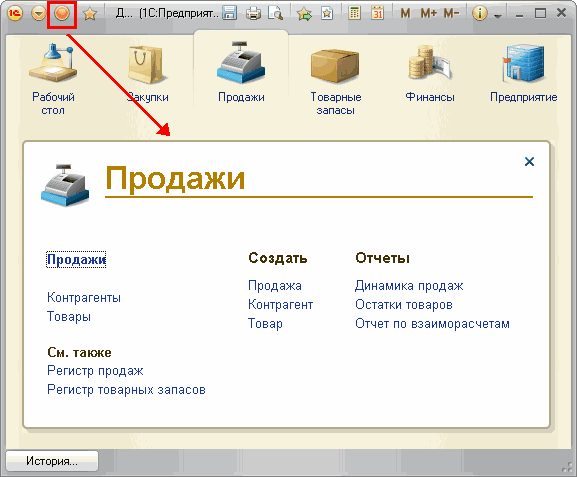Open the Товары list link
Viewport: 577px width, 477px height.
[69, 317]
